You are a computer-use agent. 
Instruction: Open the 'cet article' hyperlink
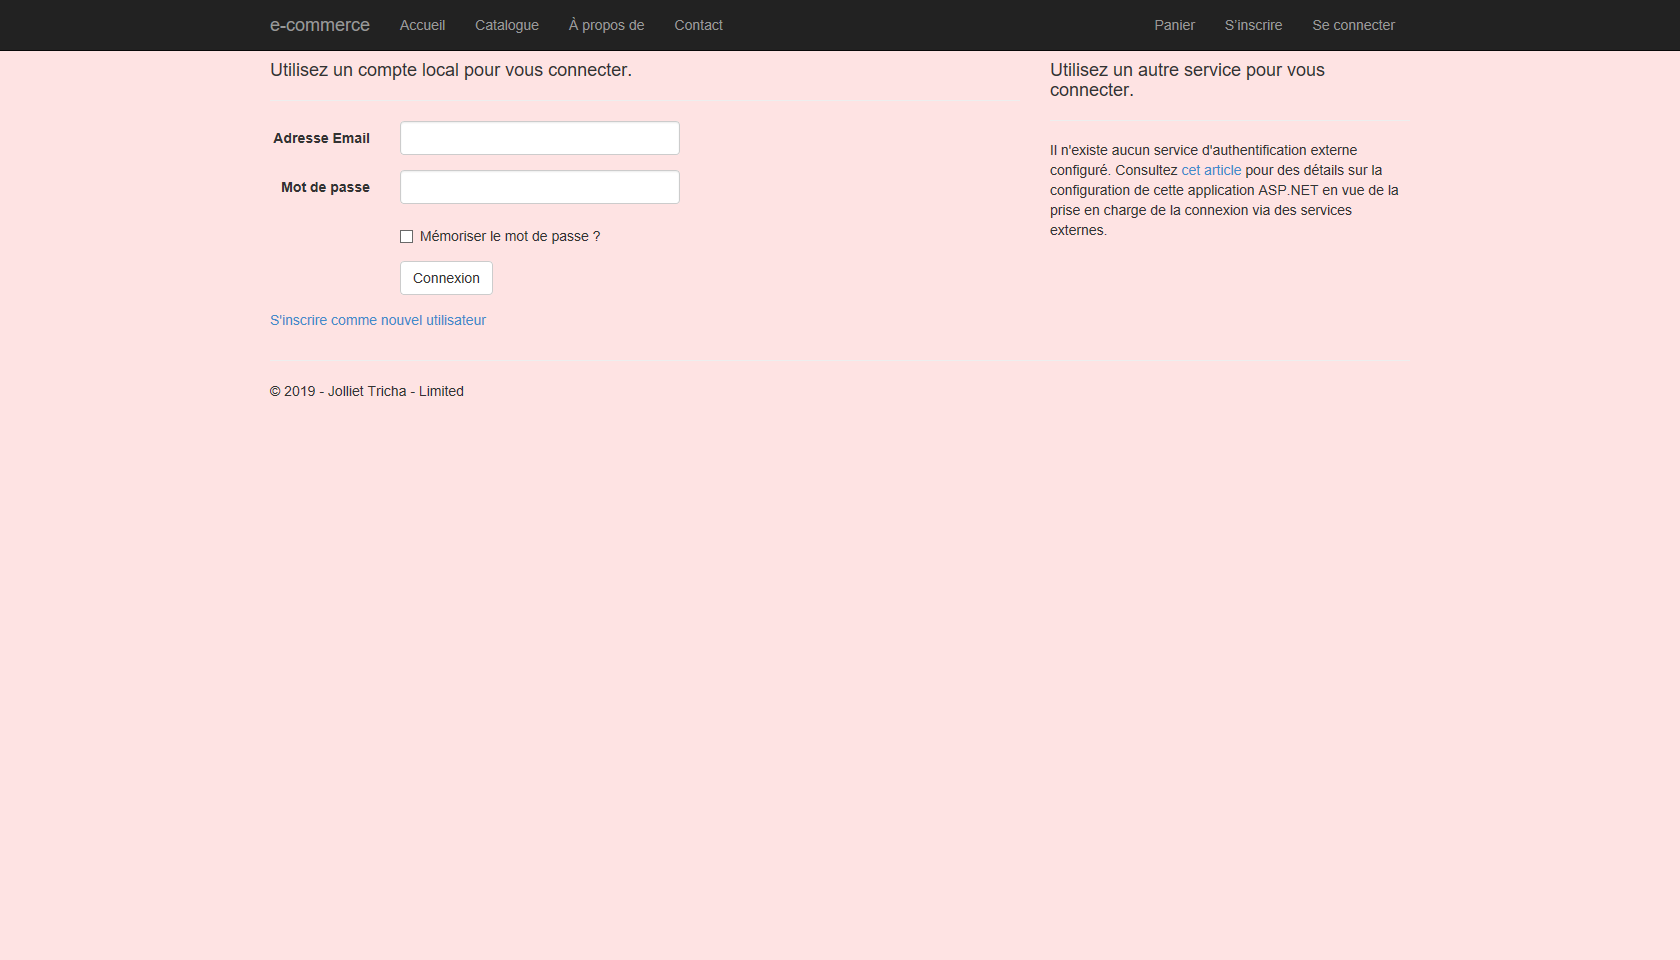[1211, 170]
